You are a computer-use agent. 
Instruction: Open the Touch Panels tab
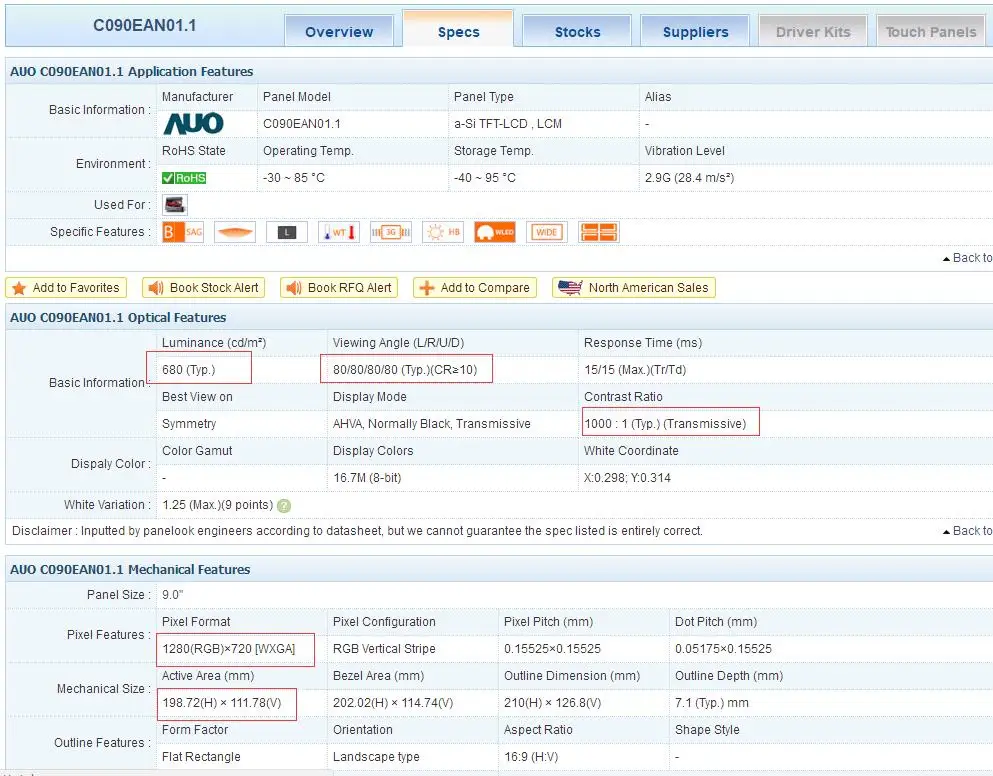pyautogui.click(x=931, y=32)
